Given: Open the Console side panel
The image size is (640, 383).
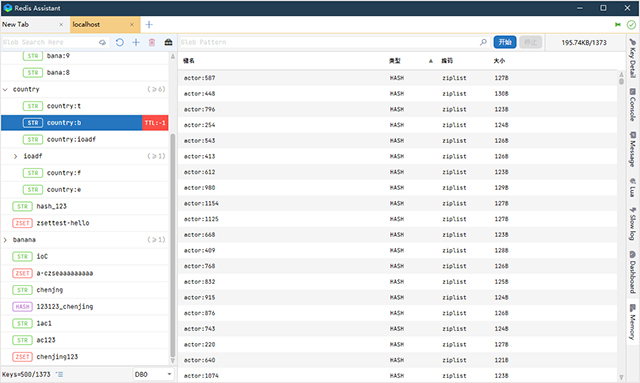Looking at the screenshot, I should pyautogui.click(x=633, y=105).
